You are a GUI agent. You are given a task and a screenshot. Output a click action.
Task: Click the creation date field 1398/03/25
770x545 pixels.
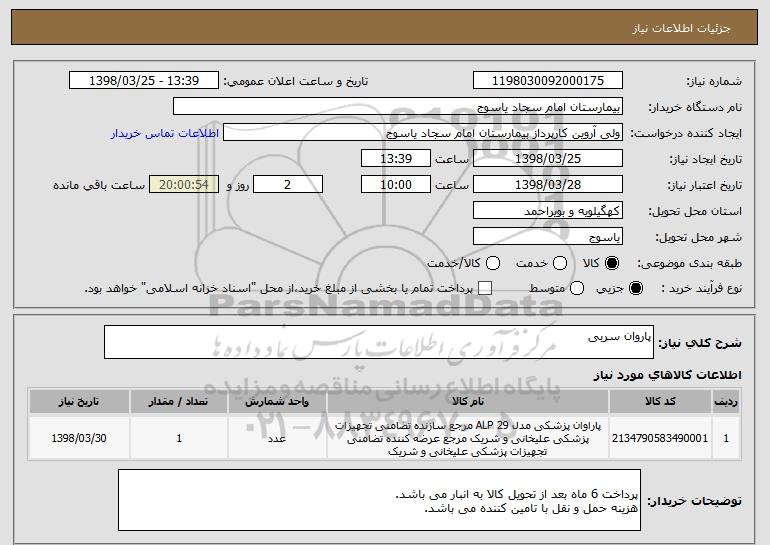coord(548,159)
